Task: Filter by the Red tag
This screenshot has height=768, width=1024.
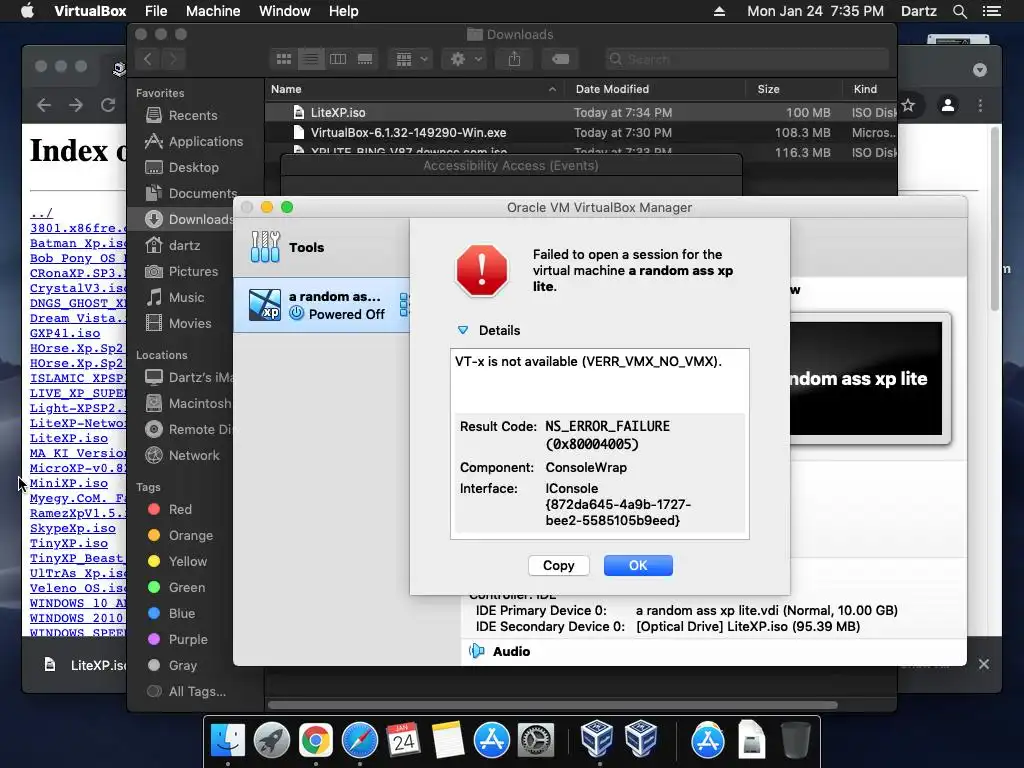Action: click(170, 509)
